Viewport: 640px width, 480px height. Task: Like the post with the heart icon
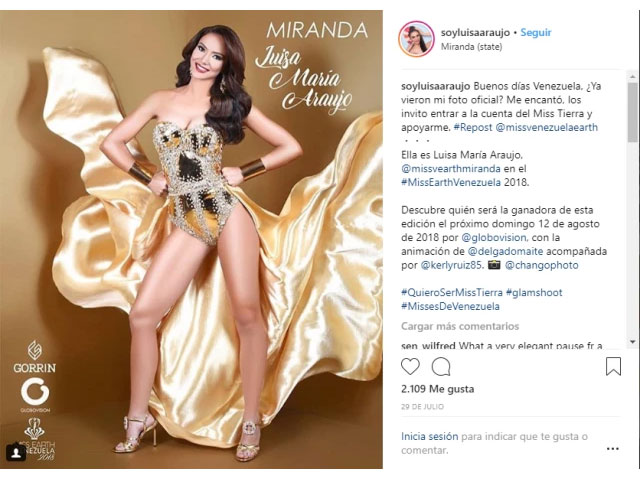click(x=410, y=366)
